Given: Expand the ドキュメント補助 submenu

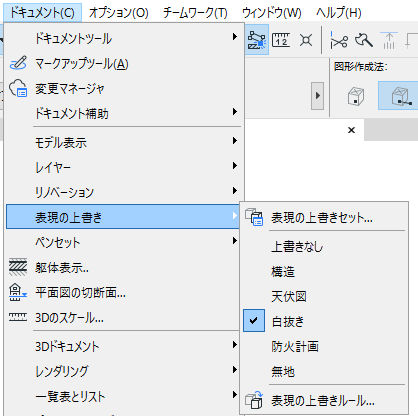Looking at the screenshot, I should click(x=123, y=113).
